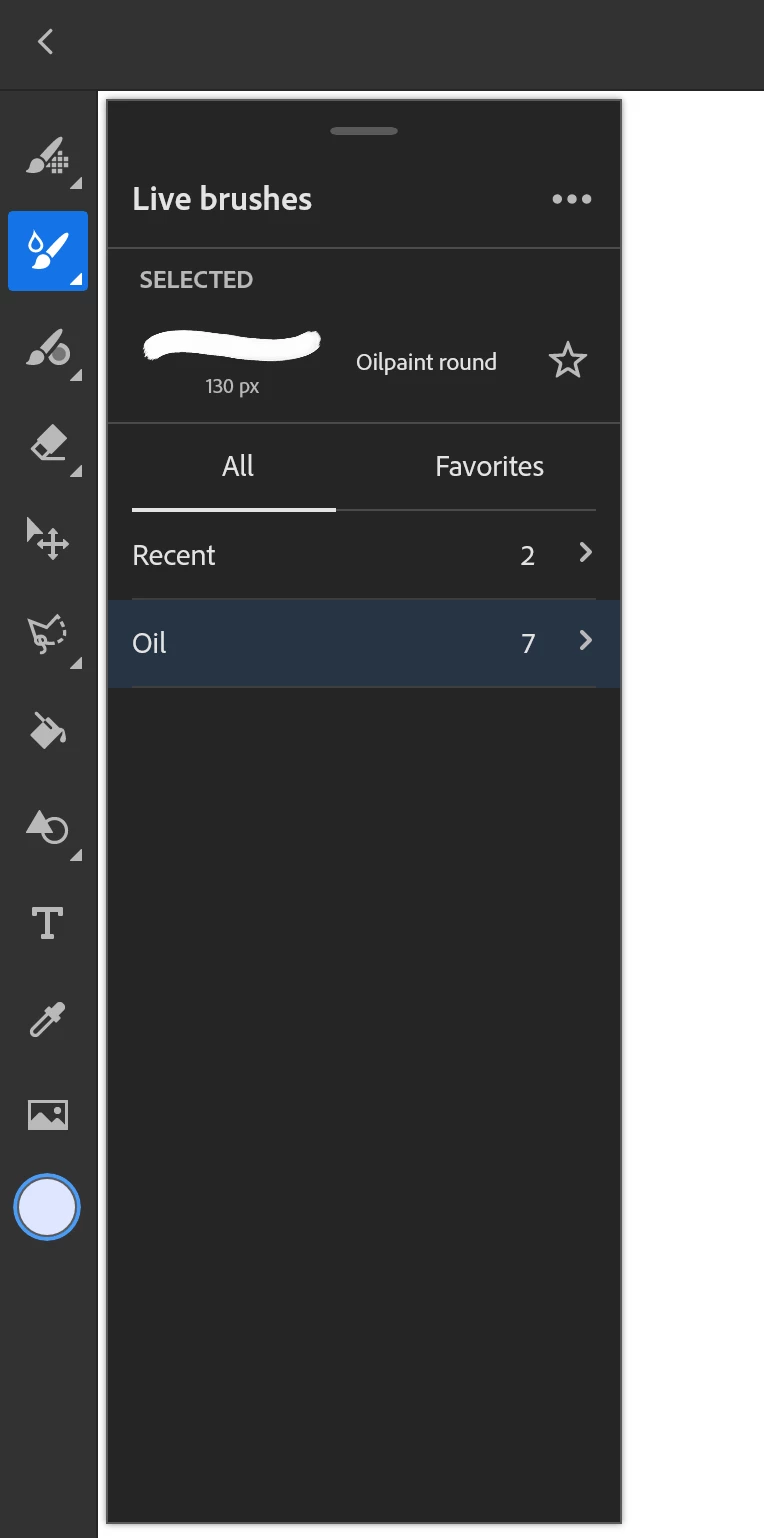
Task: Toggle favorite star for Oilpaint round
Action: coord(568,361)
